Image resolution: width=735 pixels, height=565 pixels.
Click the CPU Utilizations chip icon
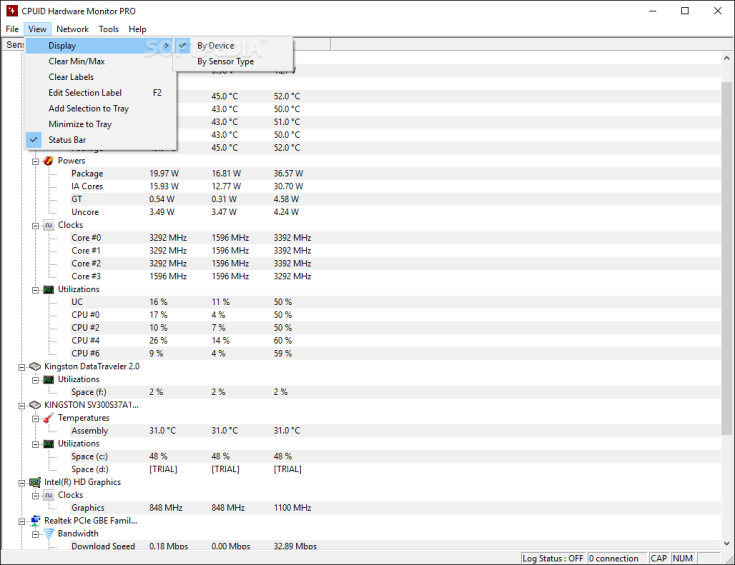(x=48, y=289)
